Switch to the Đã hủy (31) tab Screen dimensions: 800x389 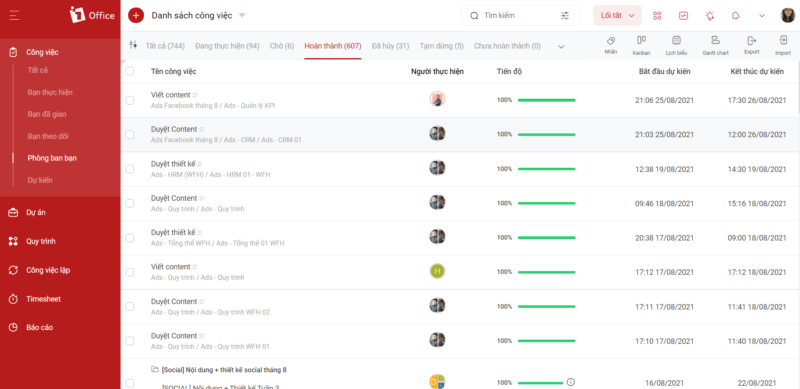pyautogui.click(x=390, y=46)
